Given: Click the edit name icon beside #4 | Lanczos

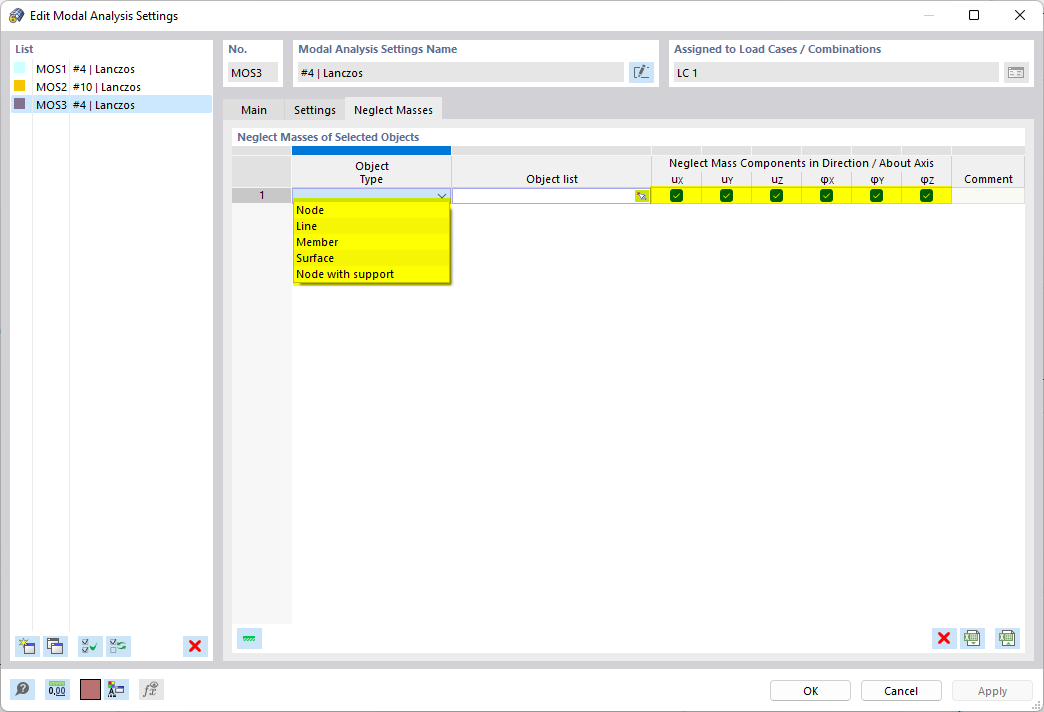Looking at the screenshot, I should [641, 73].
